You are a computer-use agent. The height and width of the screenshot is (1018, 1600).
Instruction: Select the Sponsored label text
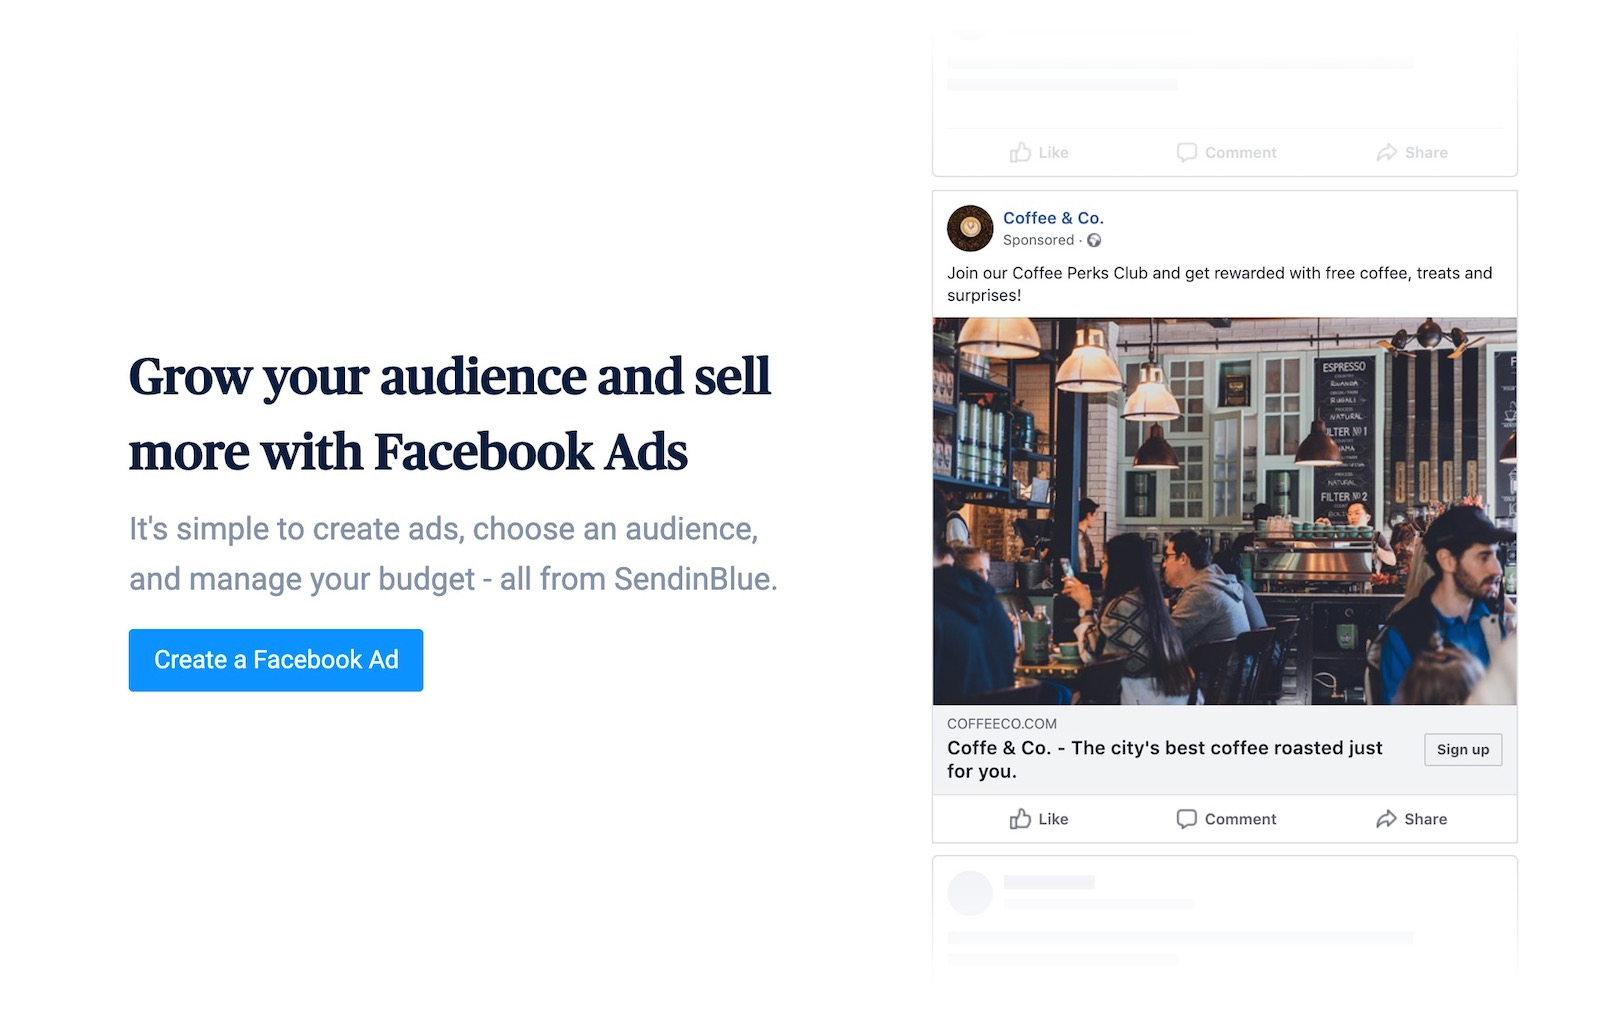pos(1038,240)
